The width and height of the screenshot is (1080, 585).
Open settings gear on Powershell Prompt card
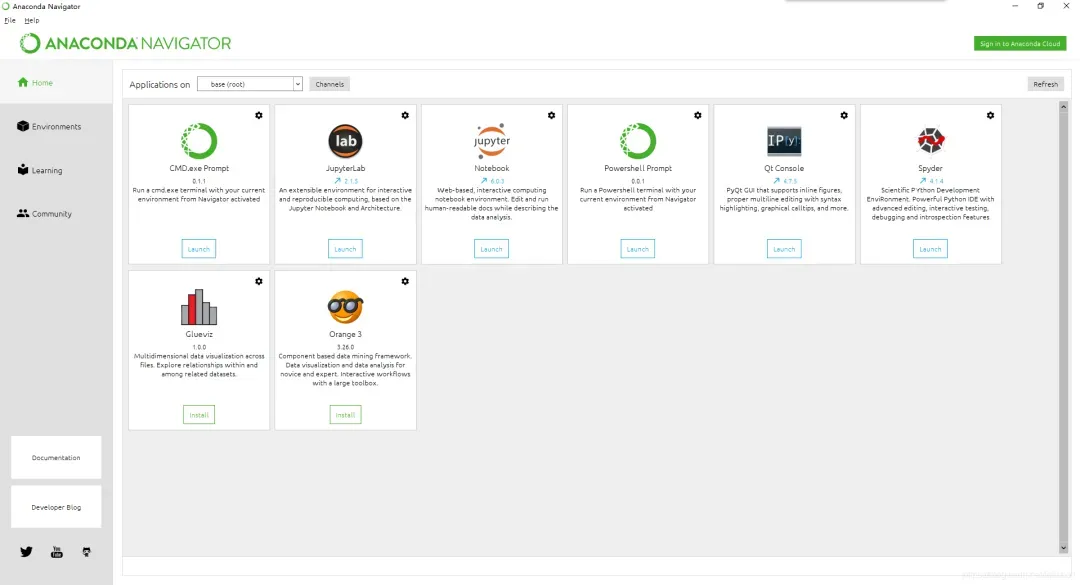(x=698, y=115)
